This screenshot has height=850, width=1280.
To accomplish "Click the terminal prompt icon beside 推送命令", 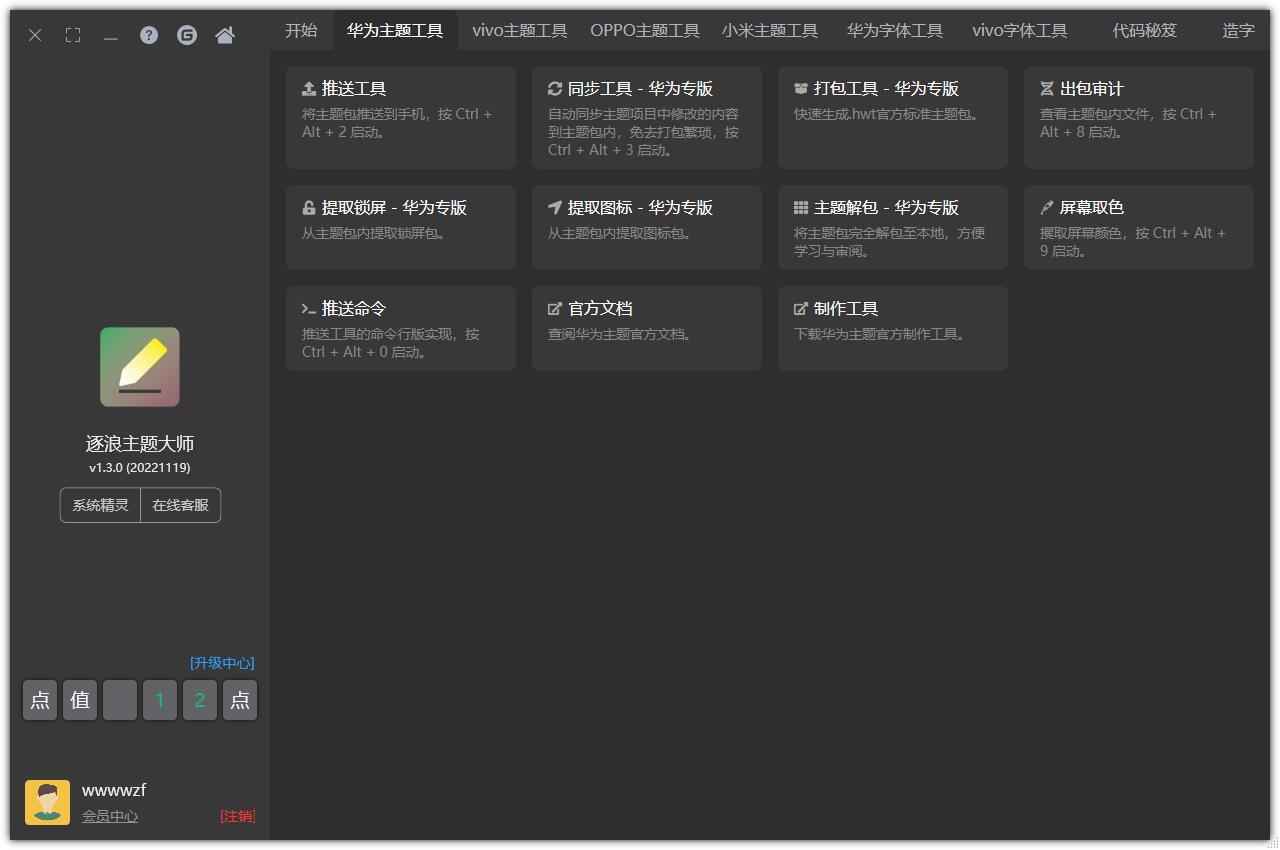I will [x=309, y=309].
